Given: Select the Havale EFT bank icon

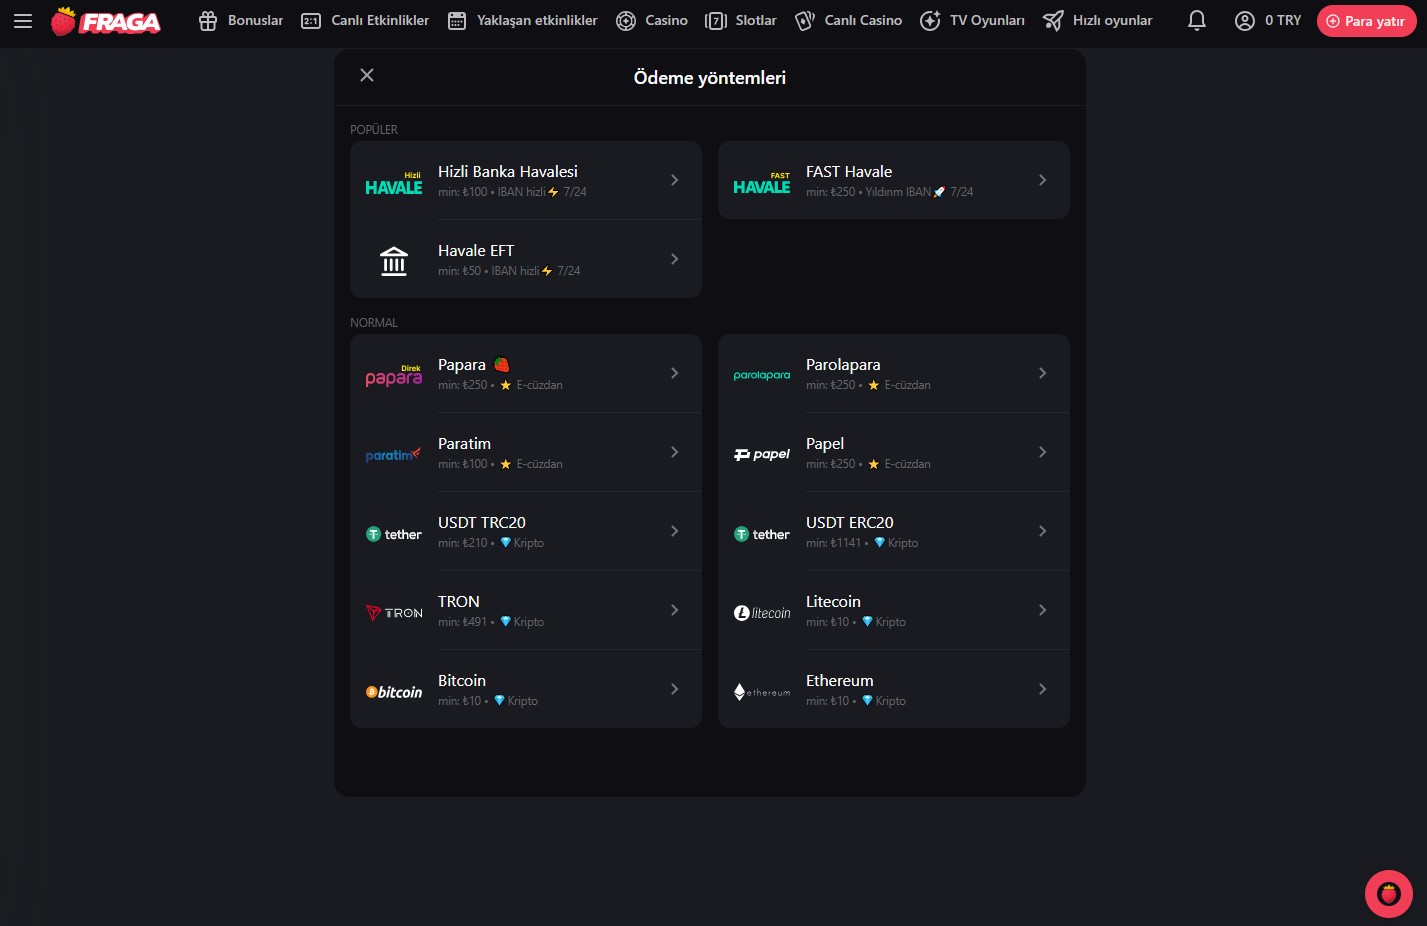Looking at the screenshot, I should pos(394,260).
